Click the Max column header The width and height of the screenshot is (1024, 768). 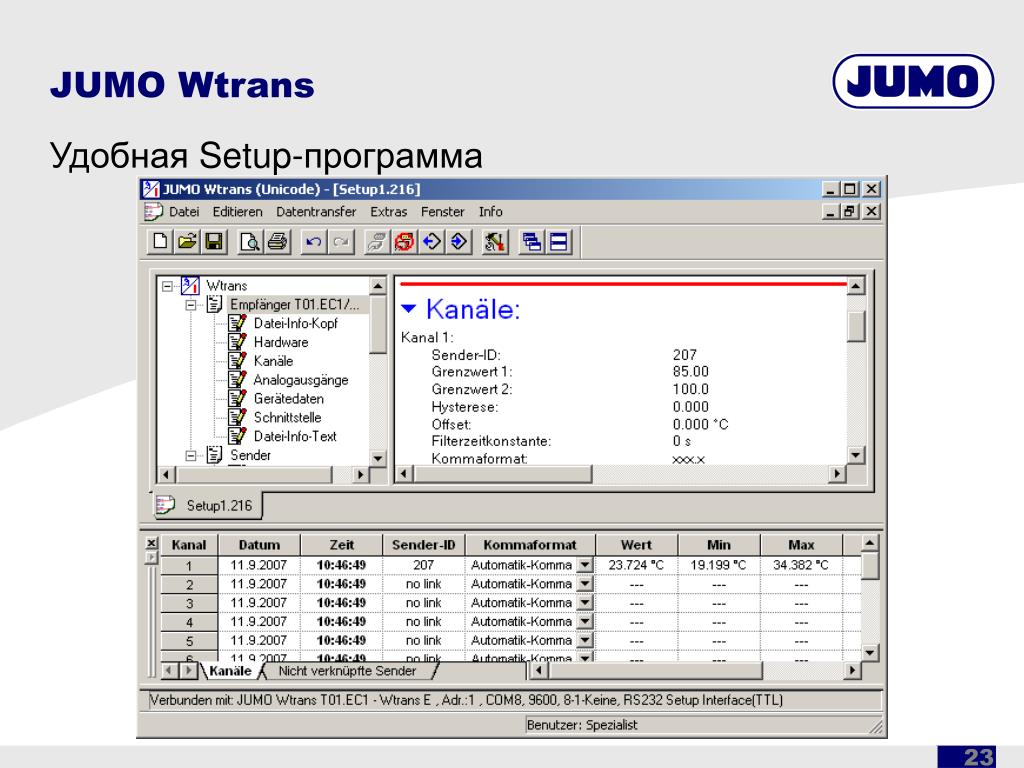[x=801, y=545]
